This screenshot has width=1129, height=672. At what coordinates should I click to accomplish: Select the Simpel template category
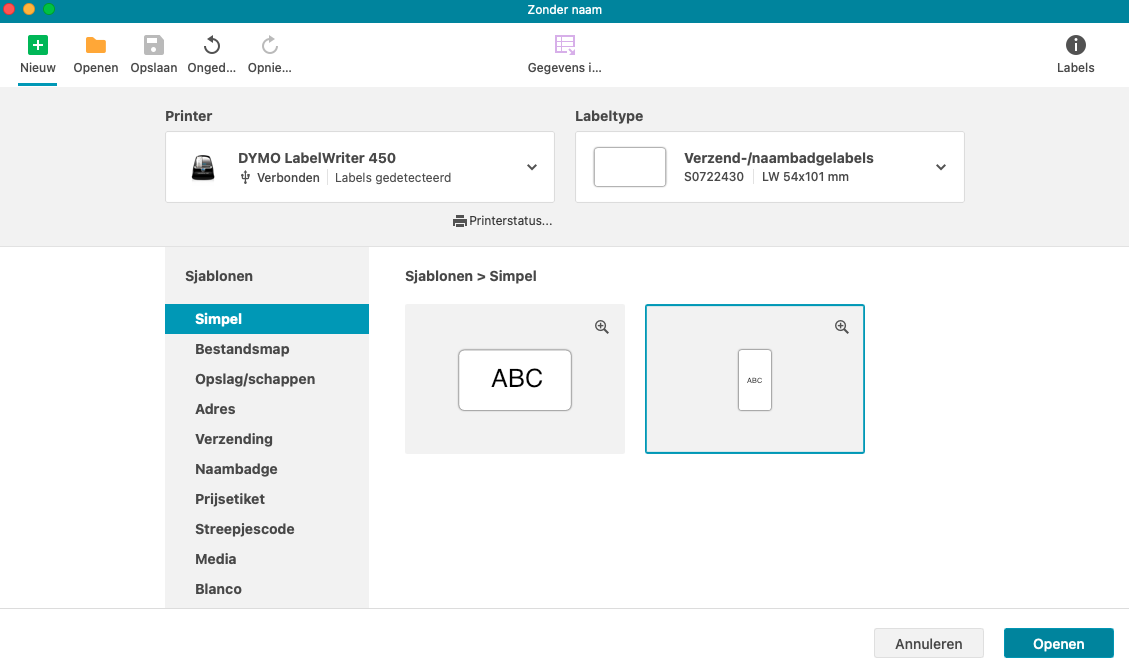(x=219, y=319)
